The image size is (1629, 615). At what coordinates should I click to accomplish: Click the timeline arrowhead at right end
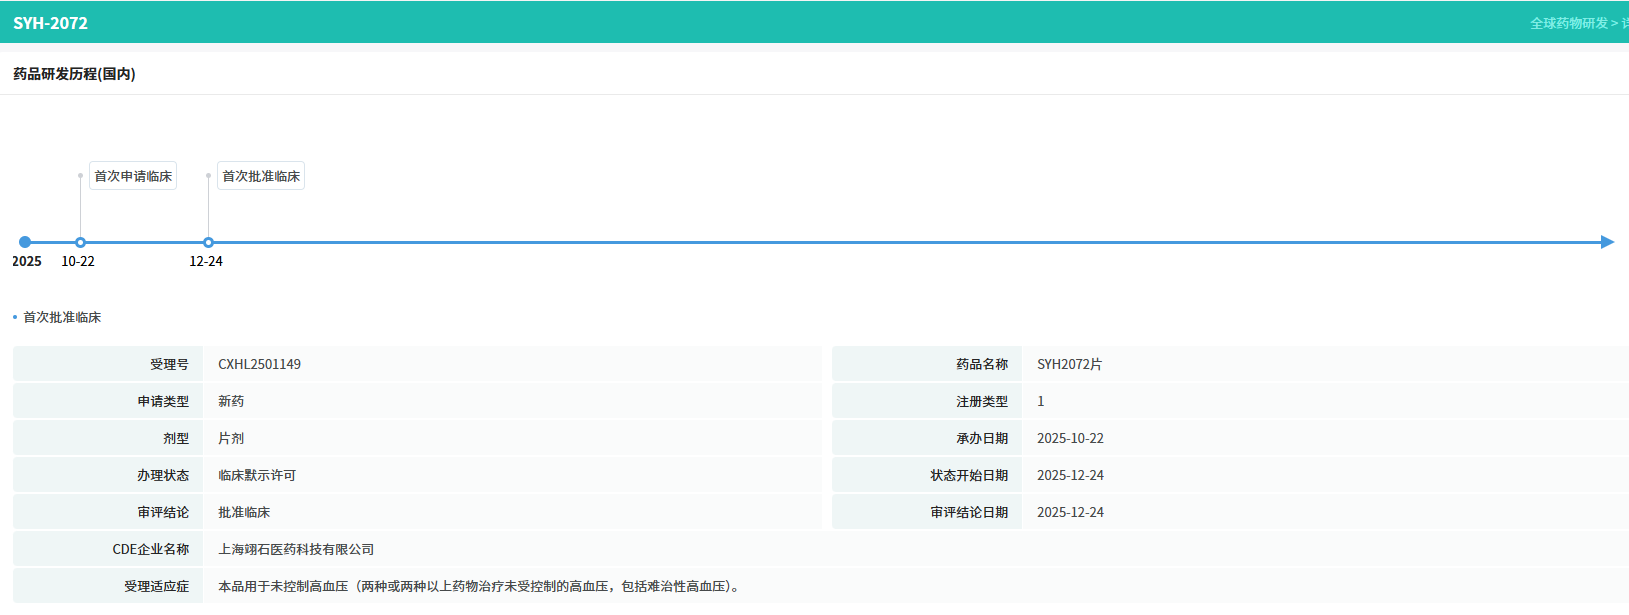click(1607, 242)
